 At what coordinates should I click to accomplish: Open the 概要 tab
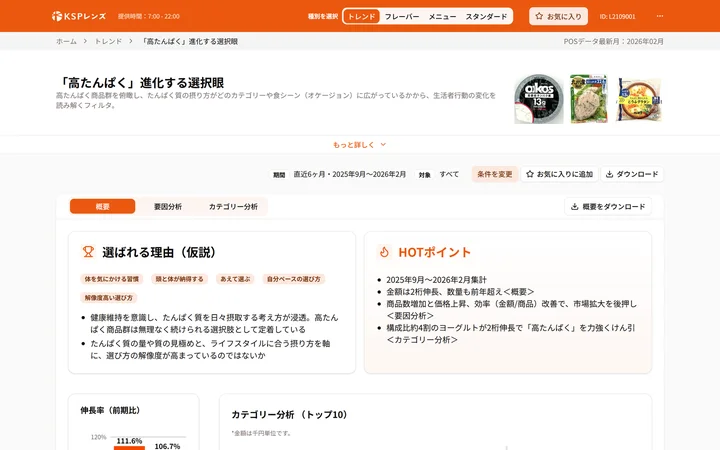pos(102,207)
